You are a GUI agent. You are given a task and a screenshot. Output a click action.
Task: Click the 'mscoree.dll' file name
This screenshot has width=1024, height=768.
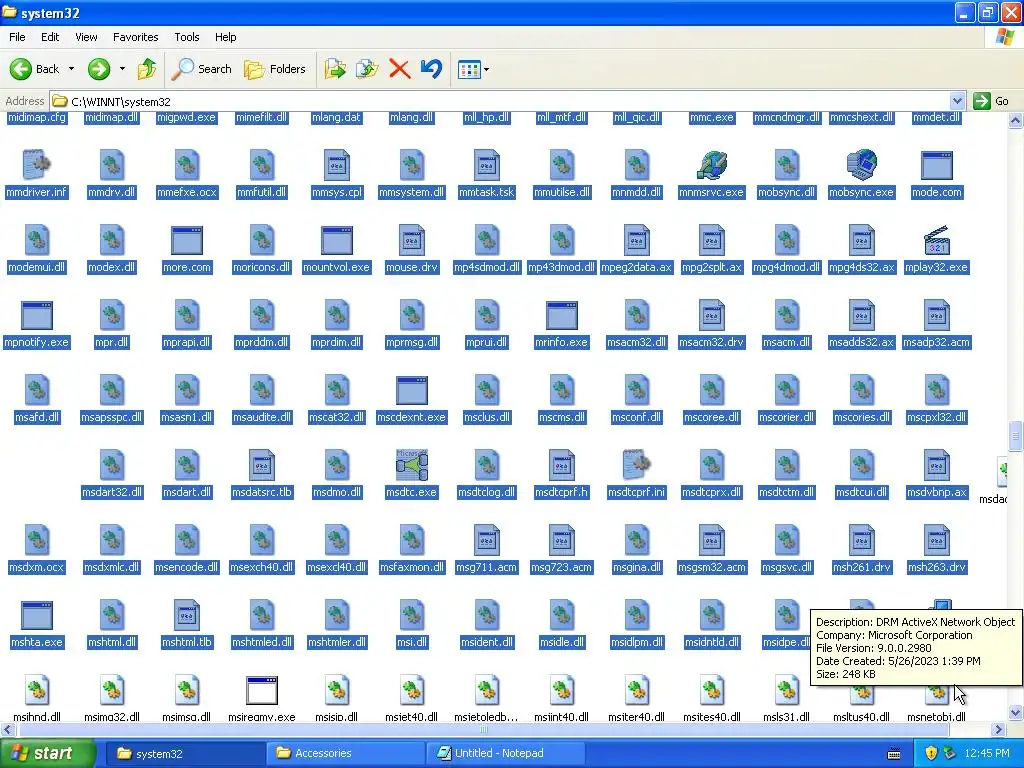click(712, 417)
